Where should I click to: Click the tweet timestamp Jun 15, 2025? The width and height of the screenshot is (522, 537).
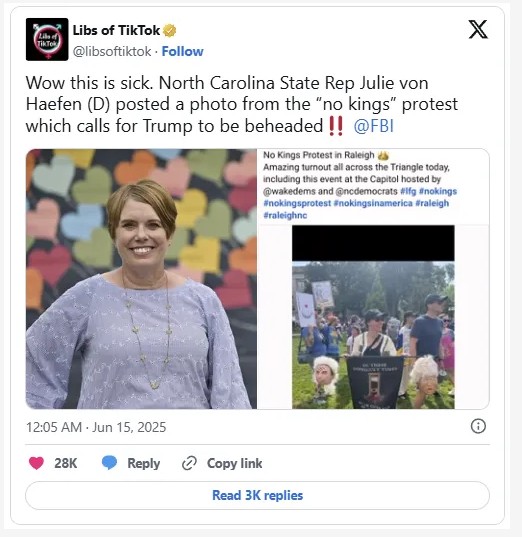pos(96,427)
